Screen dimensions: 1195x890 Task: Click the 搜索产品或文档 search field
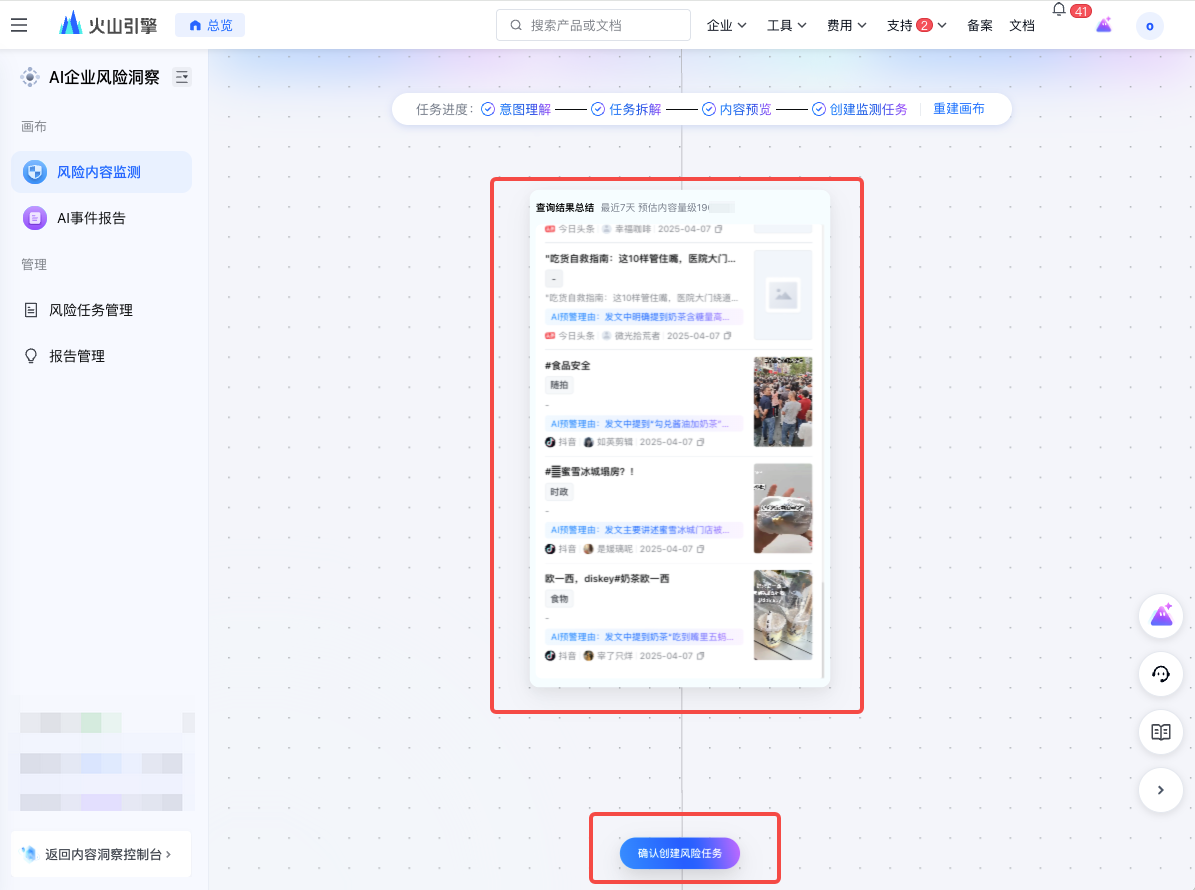pos(593,25)
